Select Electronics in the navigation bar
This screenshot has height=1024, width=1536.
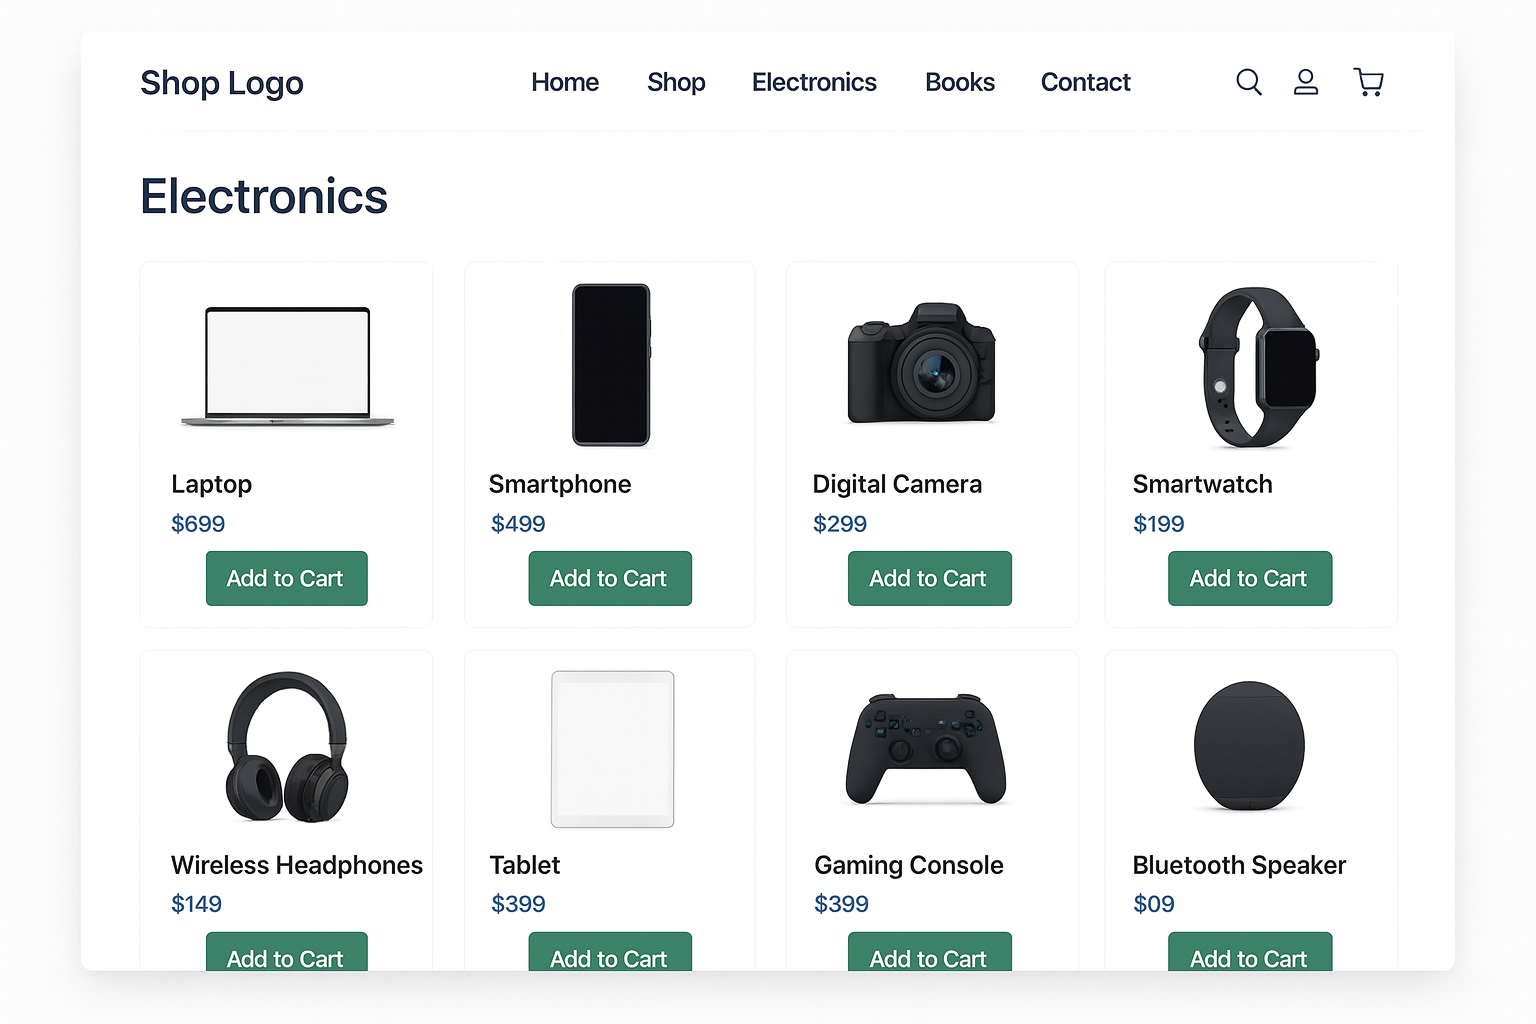(x=814, y=82)
